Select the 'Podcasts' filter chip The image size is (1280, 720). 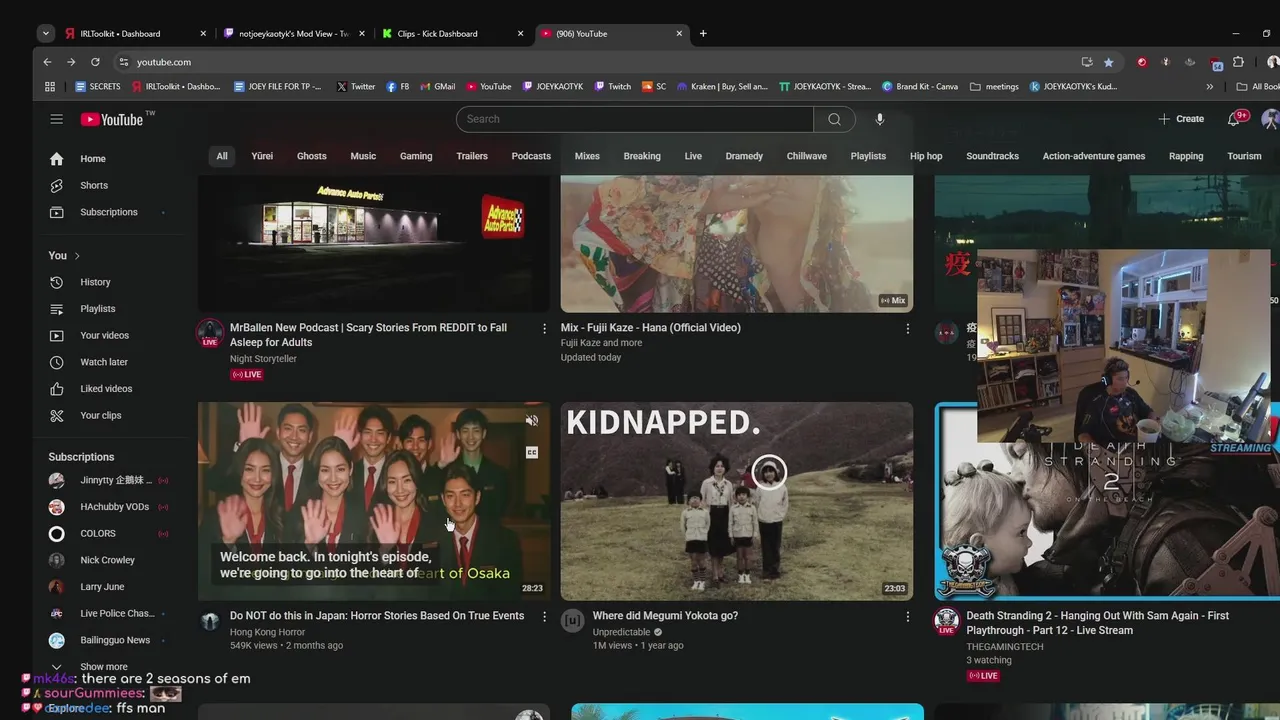click(x=531, y=156)
